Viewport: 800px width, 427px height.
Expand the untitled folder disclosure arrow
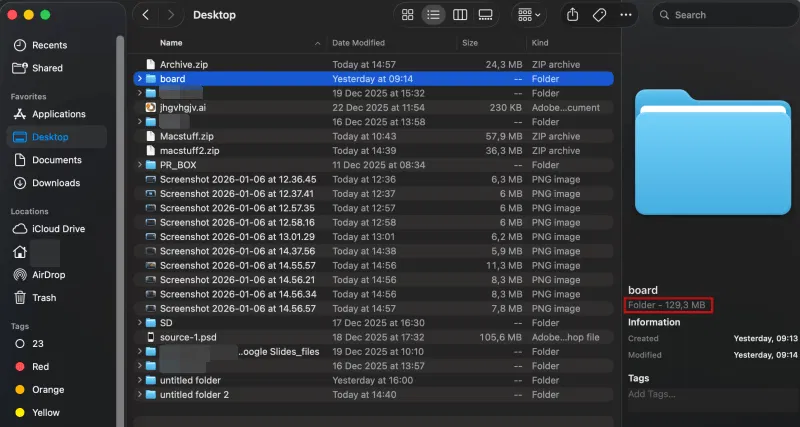point(139,380)
